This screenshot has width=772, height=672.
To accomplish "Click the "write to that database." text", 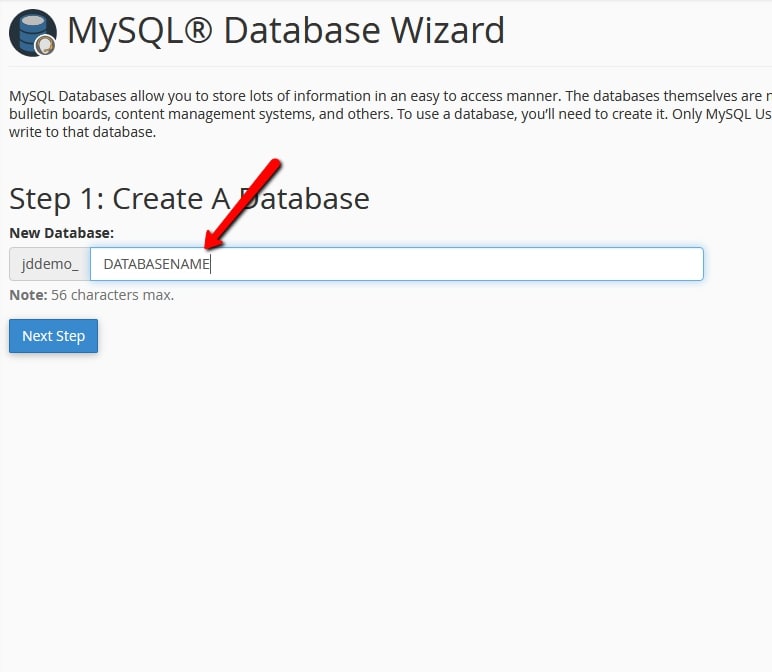I will click(x=82, y=132).
